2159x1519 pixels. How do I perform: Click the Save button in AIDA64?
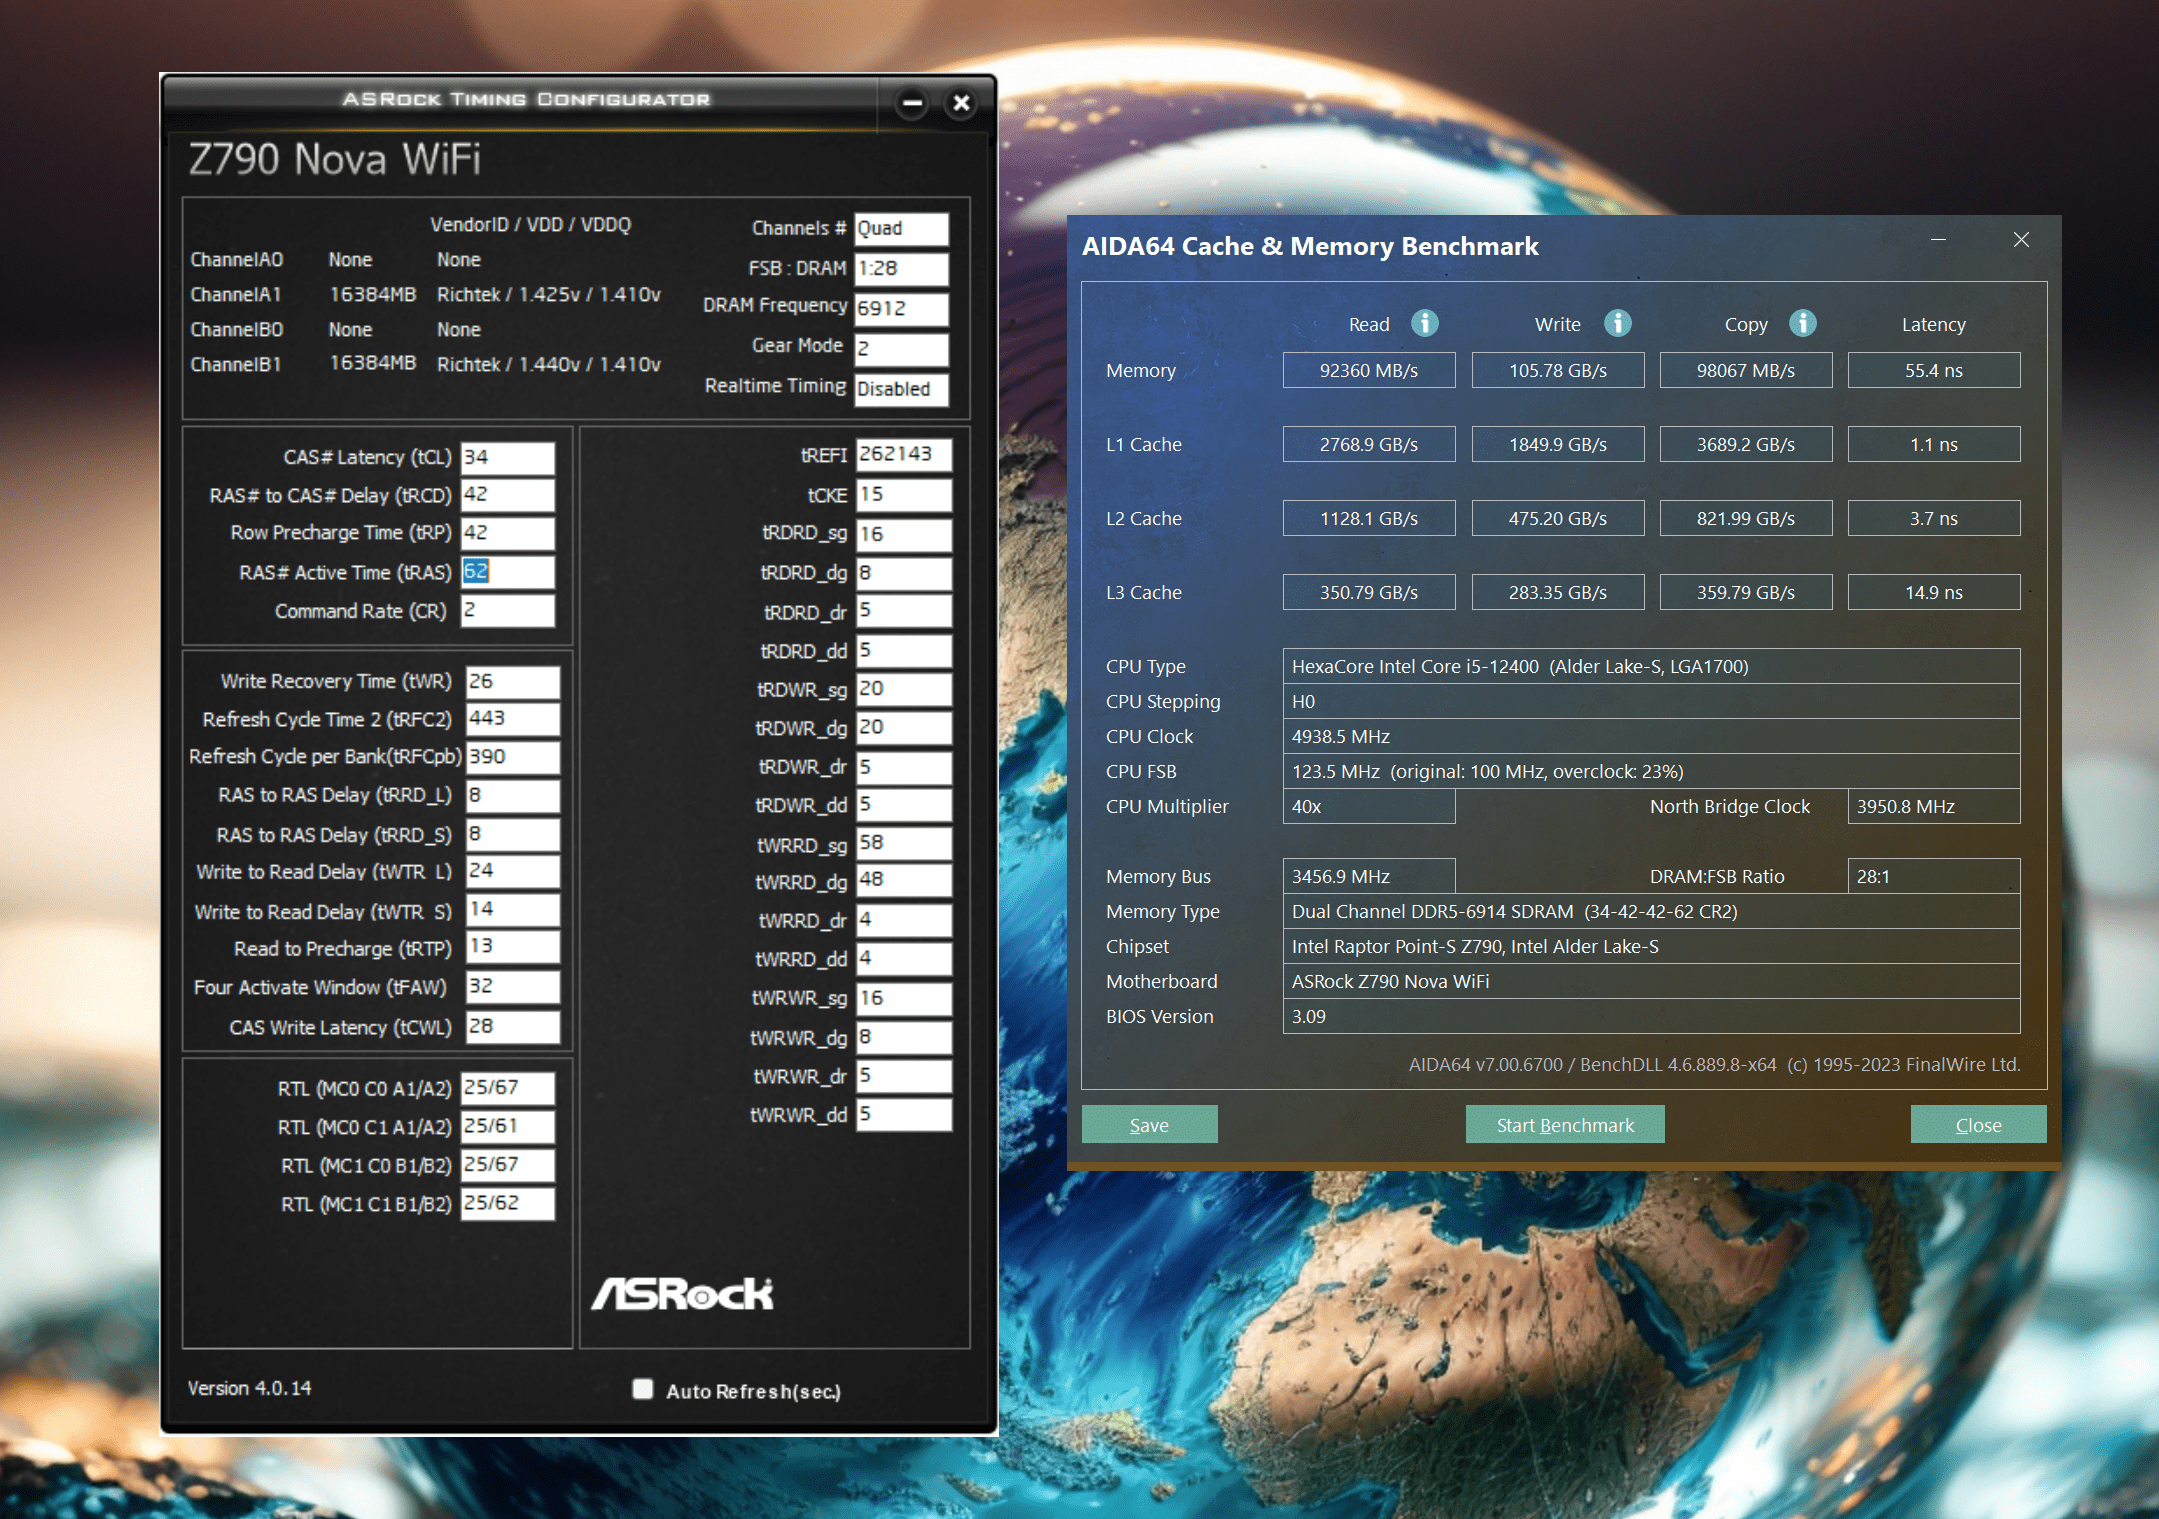click(x=1149, y=1124)
